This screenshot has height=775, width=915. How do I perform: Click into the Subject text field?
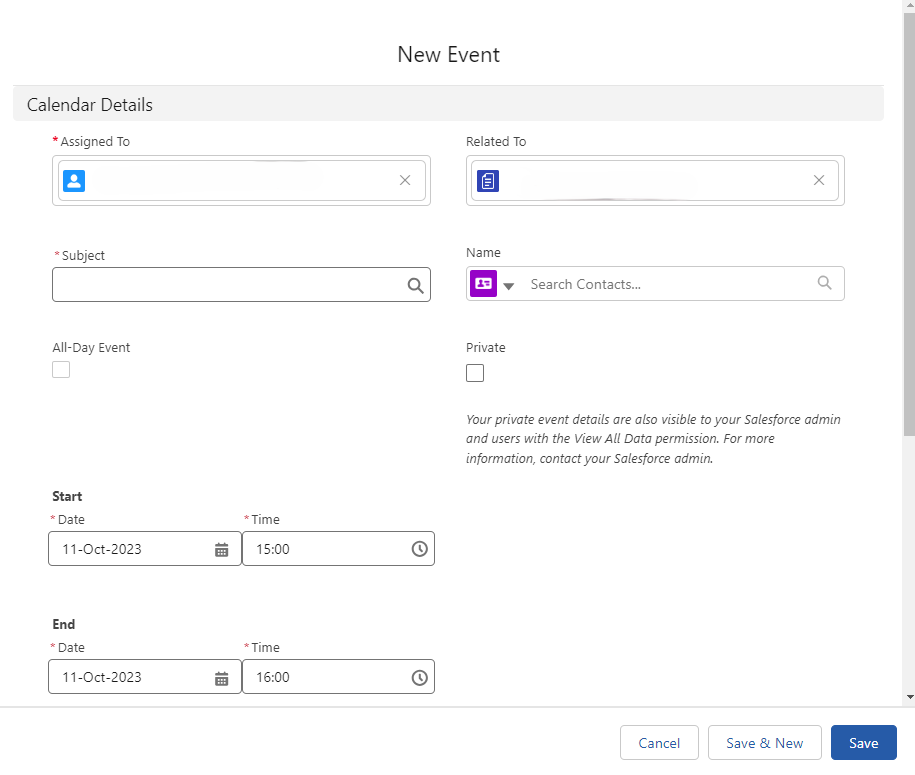pyautogui.click(x=241, y=285)
